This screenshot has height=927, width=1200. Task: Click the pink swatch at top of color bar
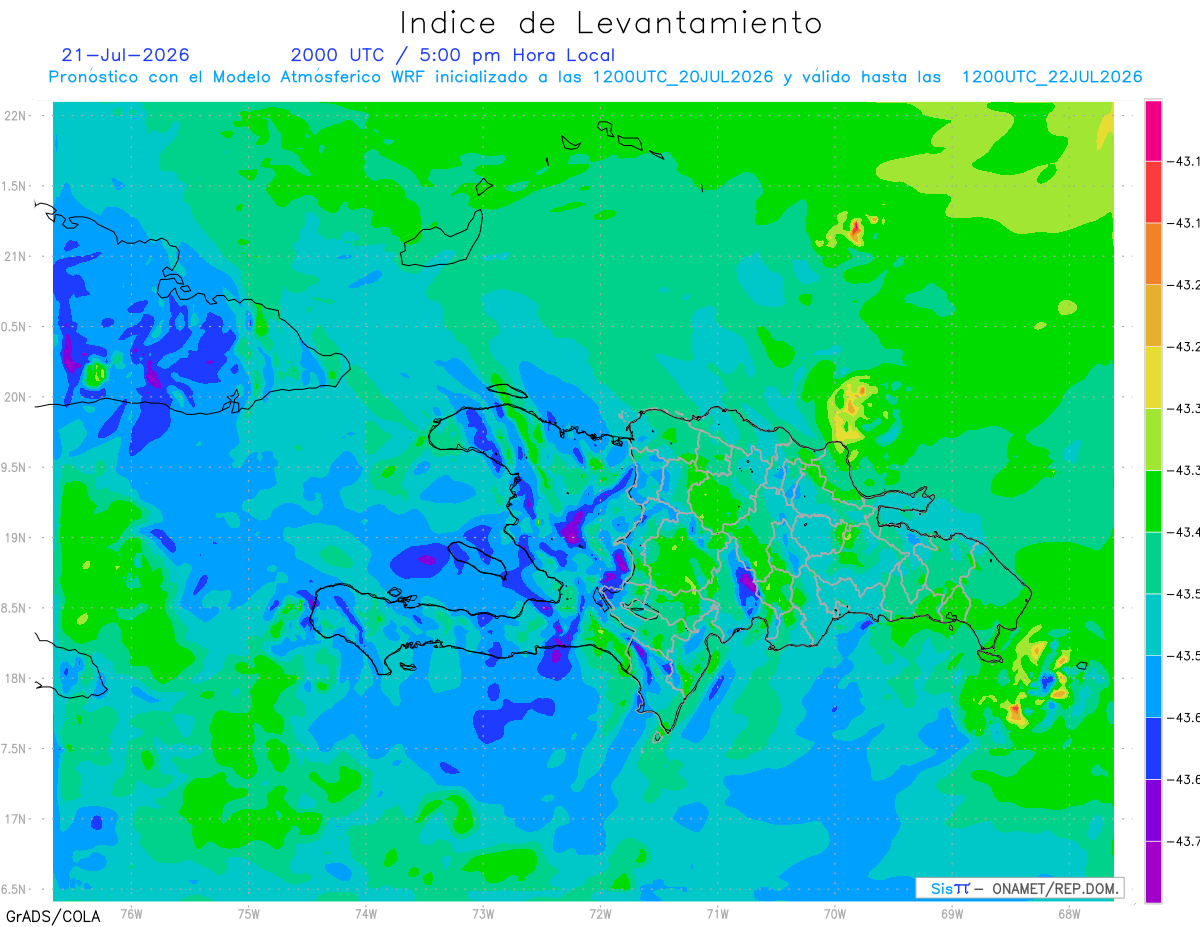click(1153, 130)
